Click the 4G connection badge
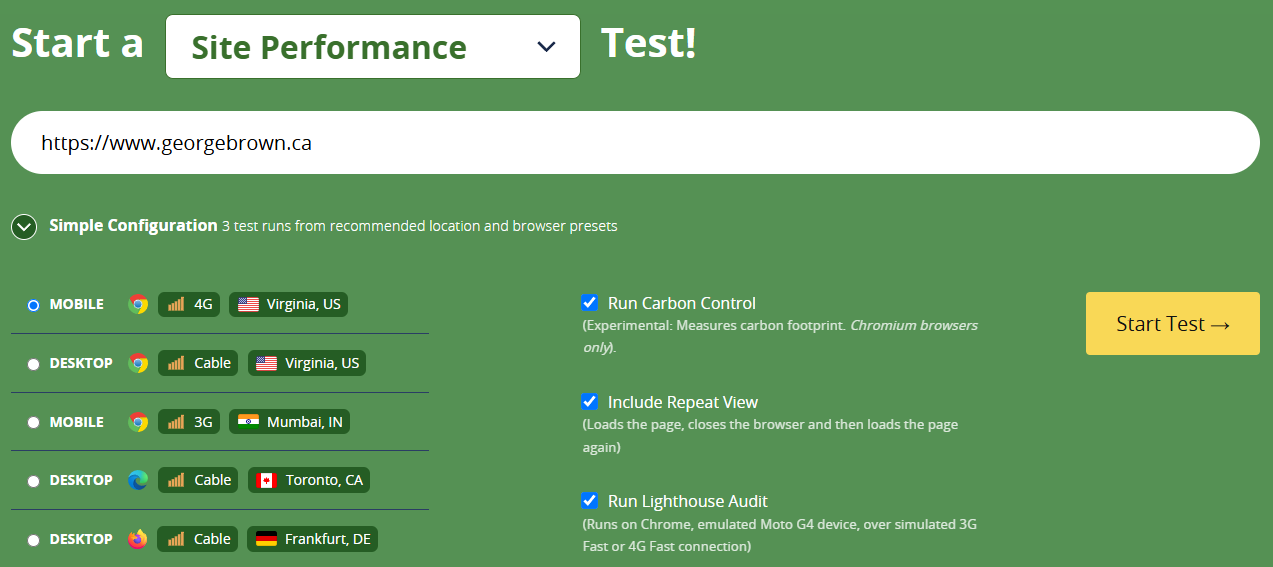 tap(189, 304)
